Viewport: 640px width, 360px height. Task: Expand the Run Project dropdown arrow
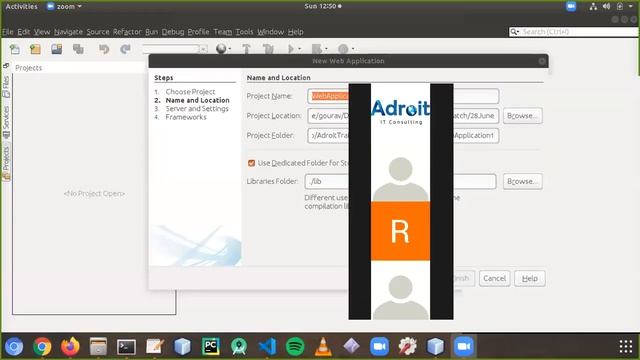coord(300,49)
